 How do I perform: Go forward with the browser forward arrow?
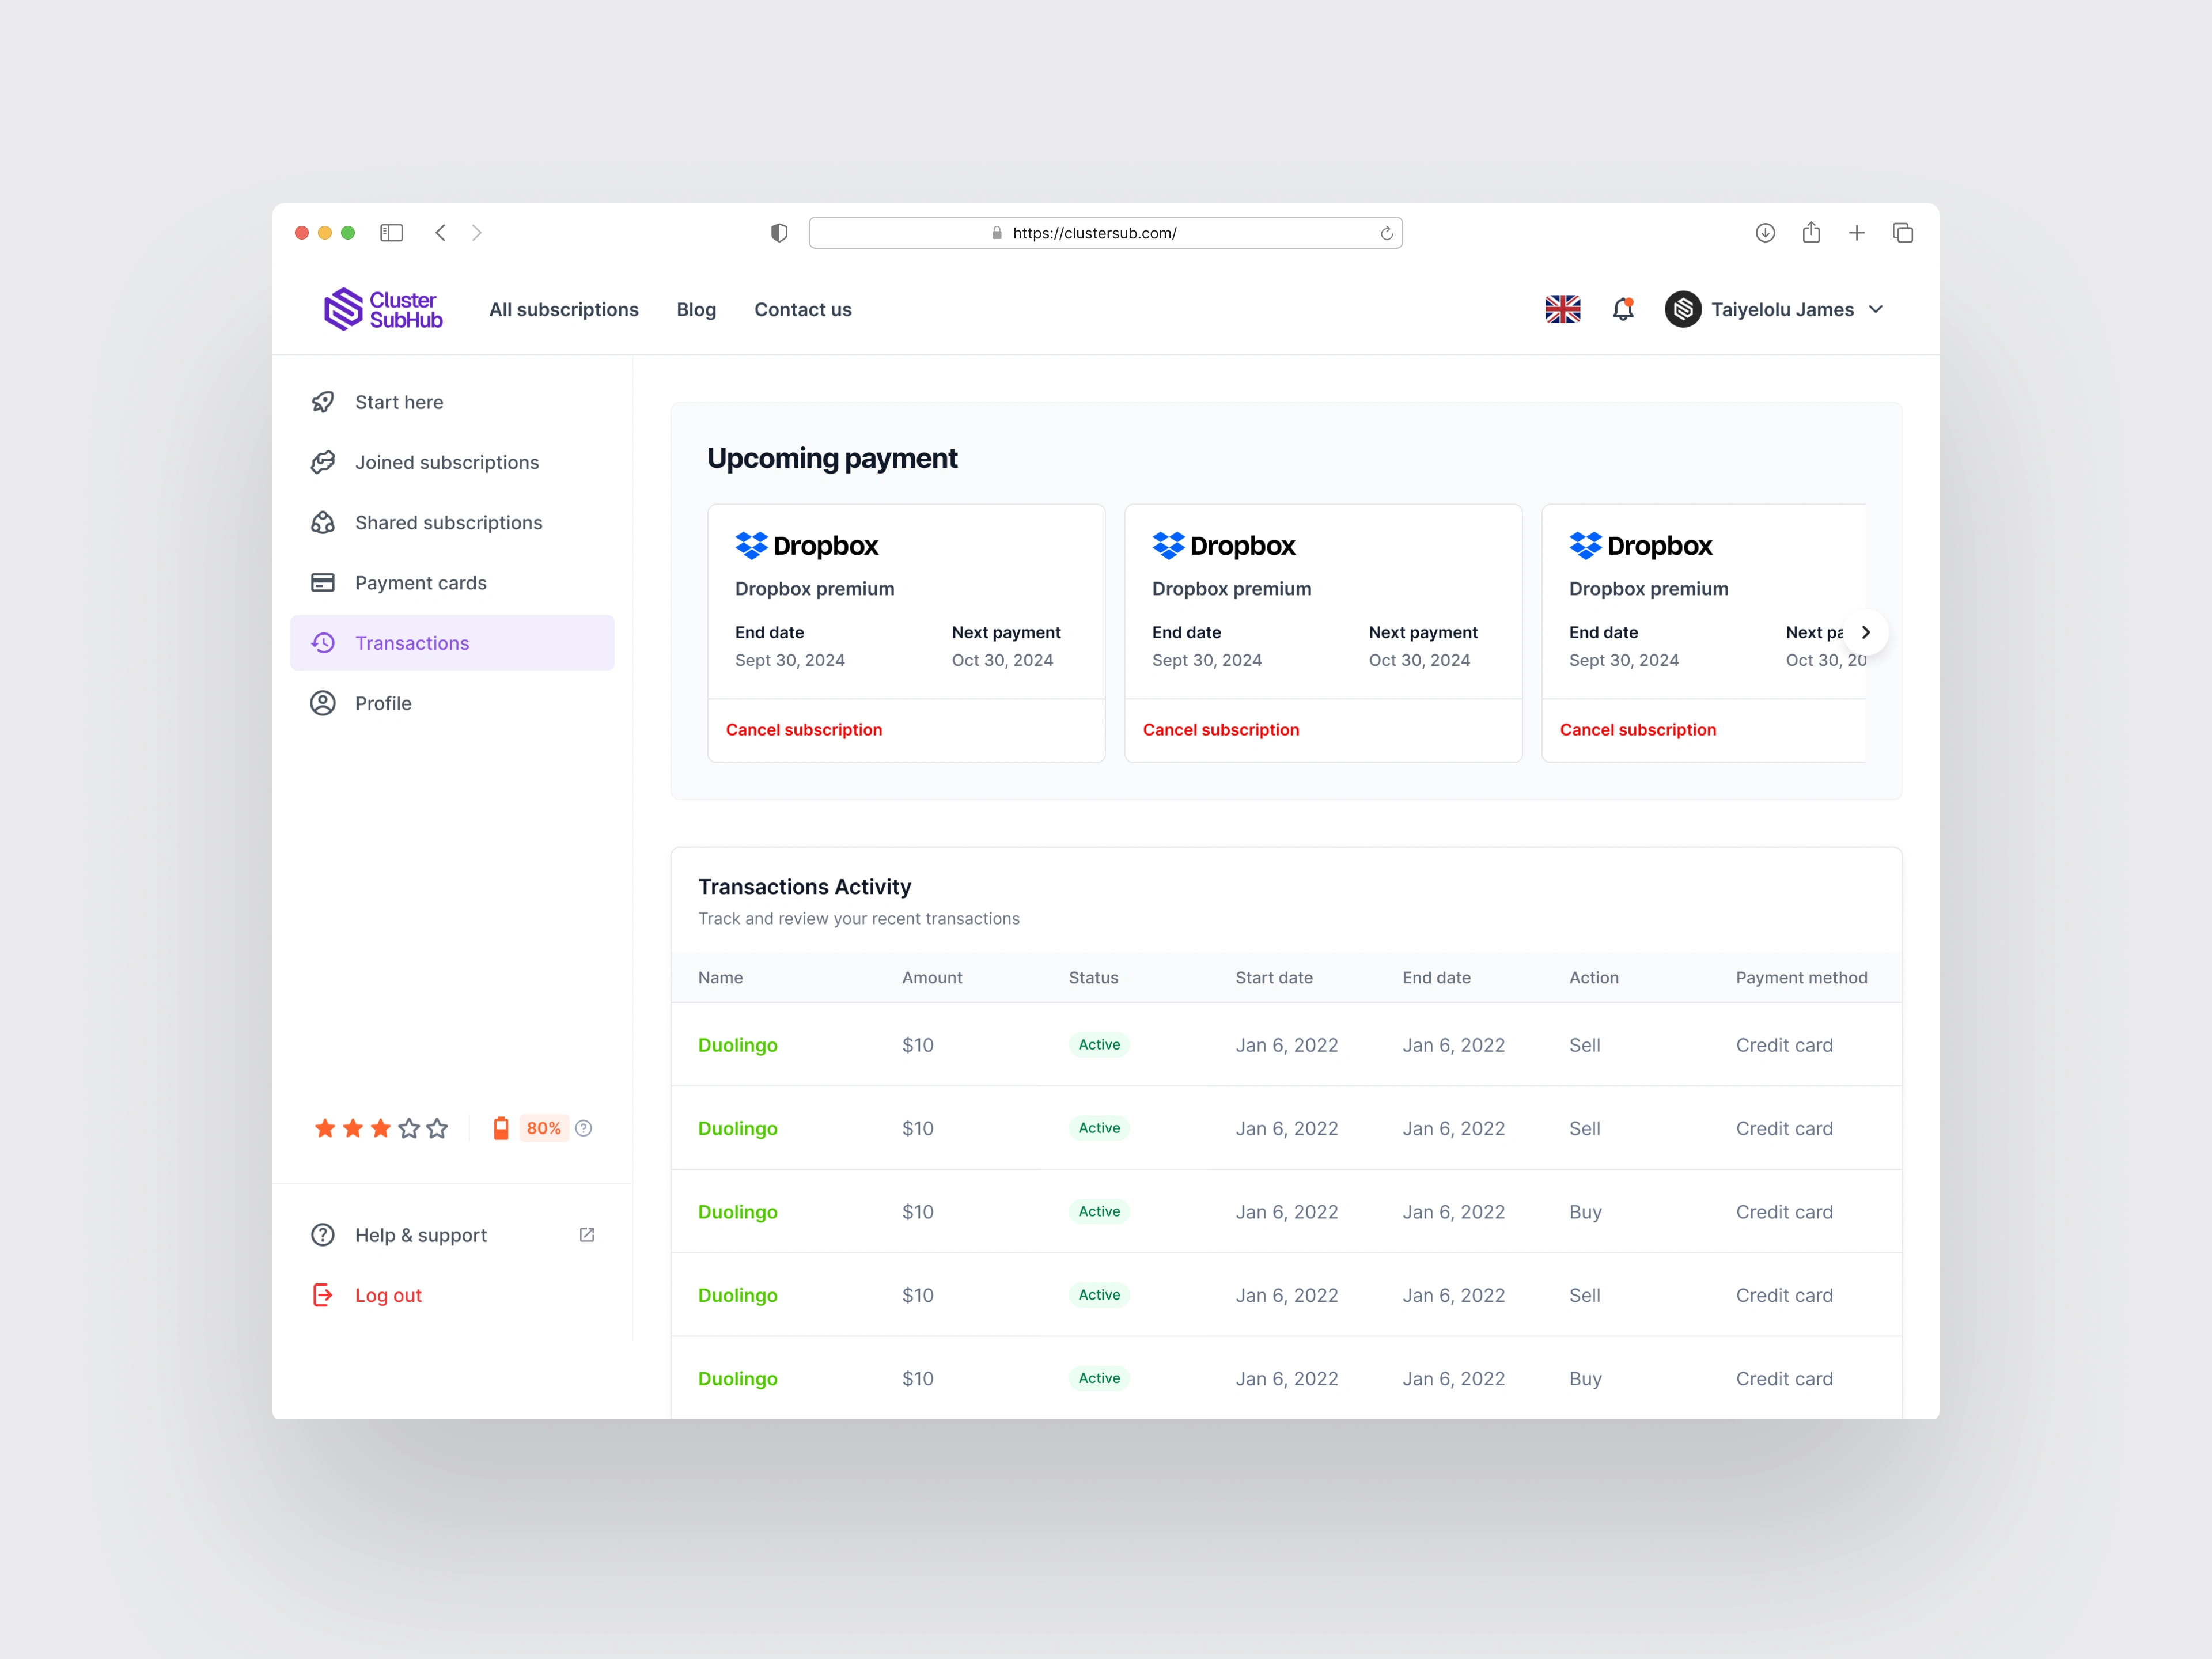(x=477, y=233)
